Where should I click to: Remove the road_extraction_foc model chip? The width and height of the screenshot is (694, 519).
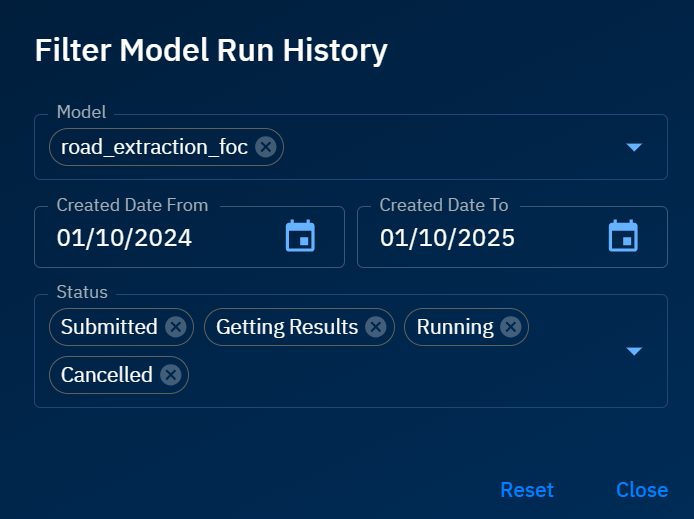coord(265,147)
